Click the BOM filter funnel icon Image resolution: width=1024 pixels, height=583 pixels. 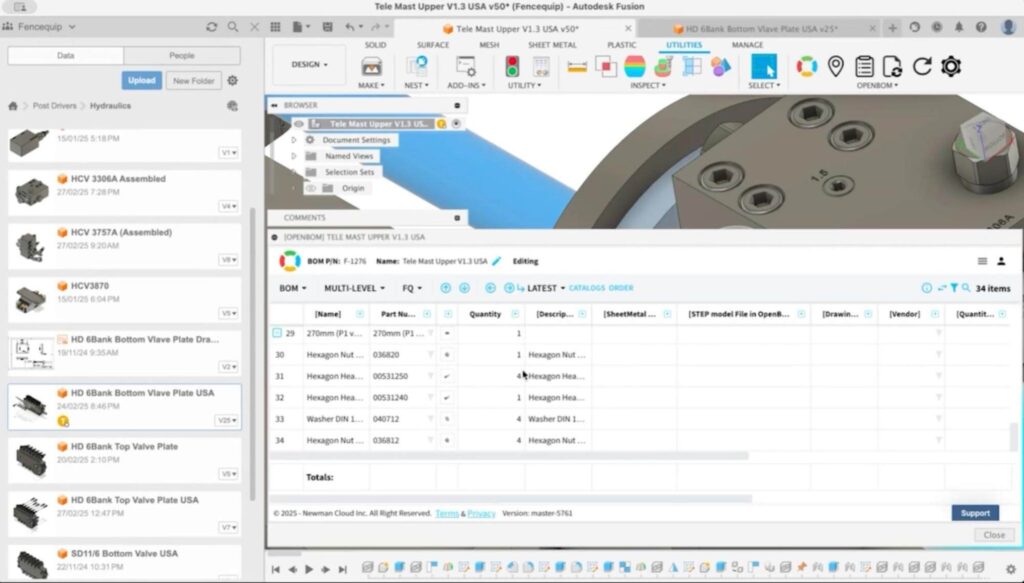coord(954,288)
